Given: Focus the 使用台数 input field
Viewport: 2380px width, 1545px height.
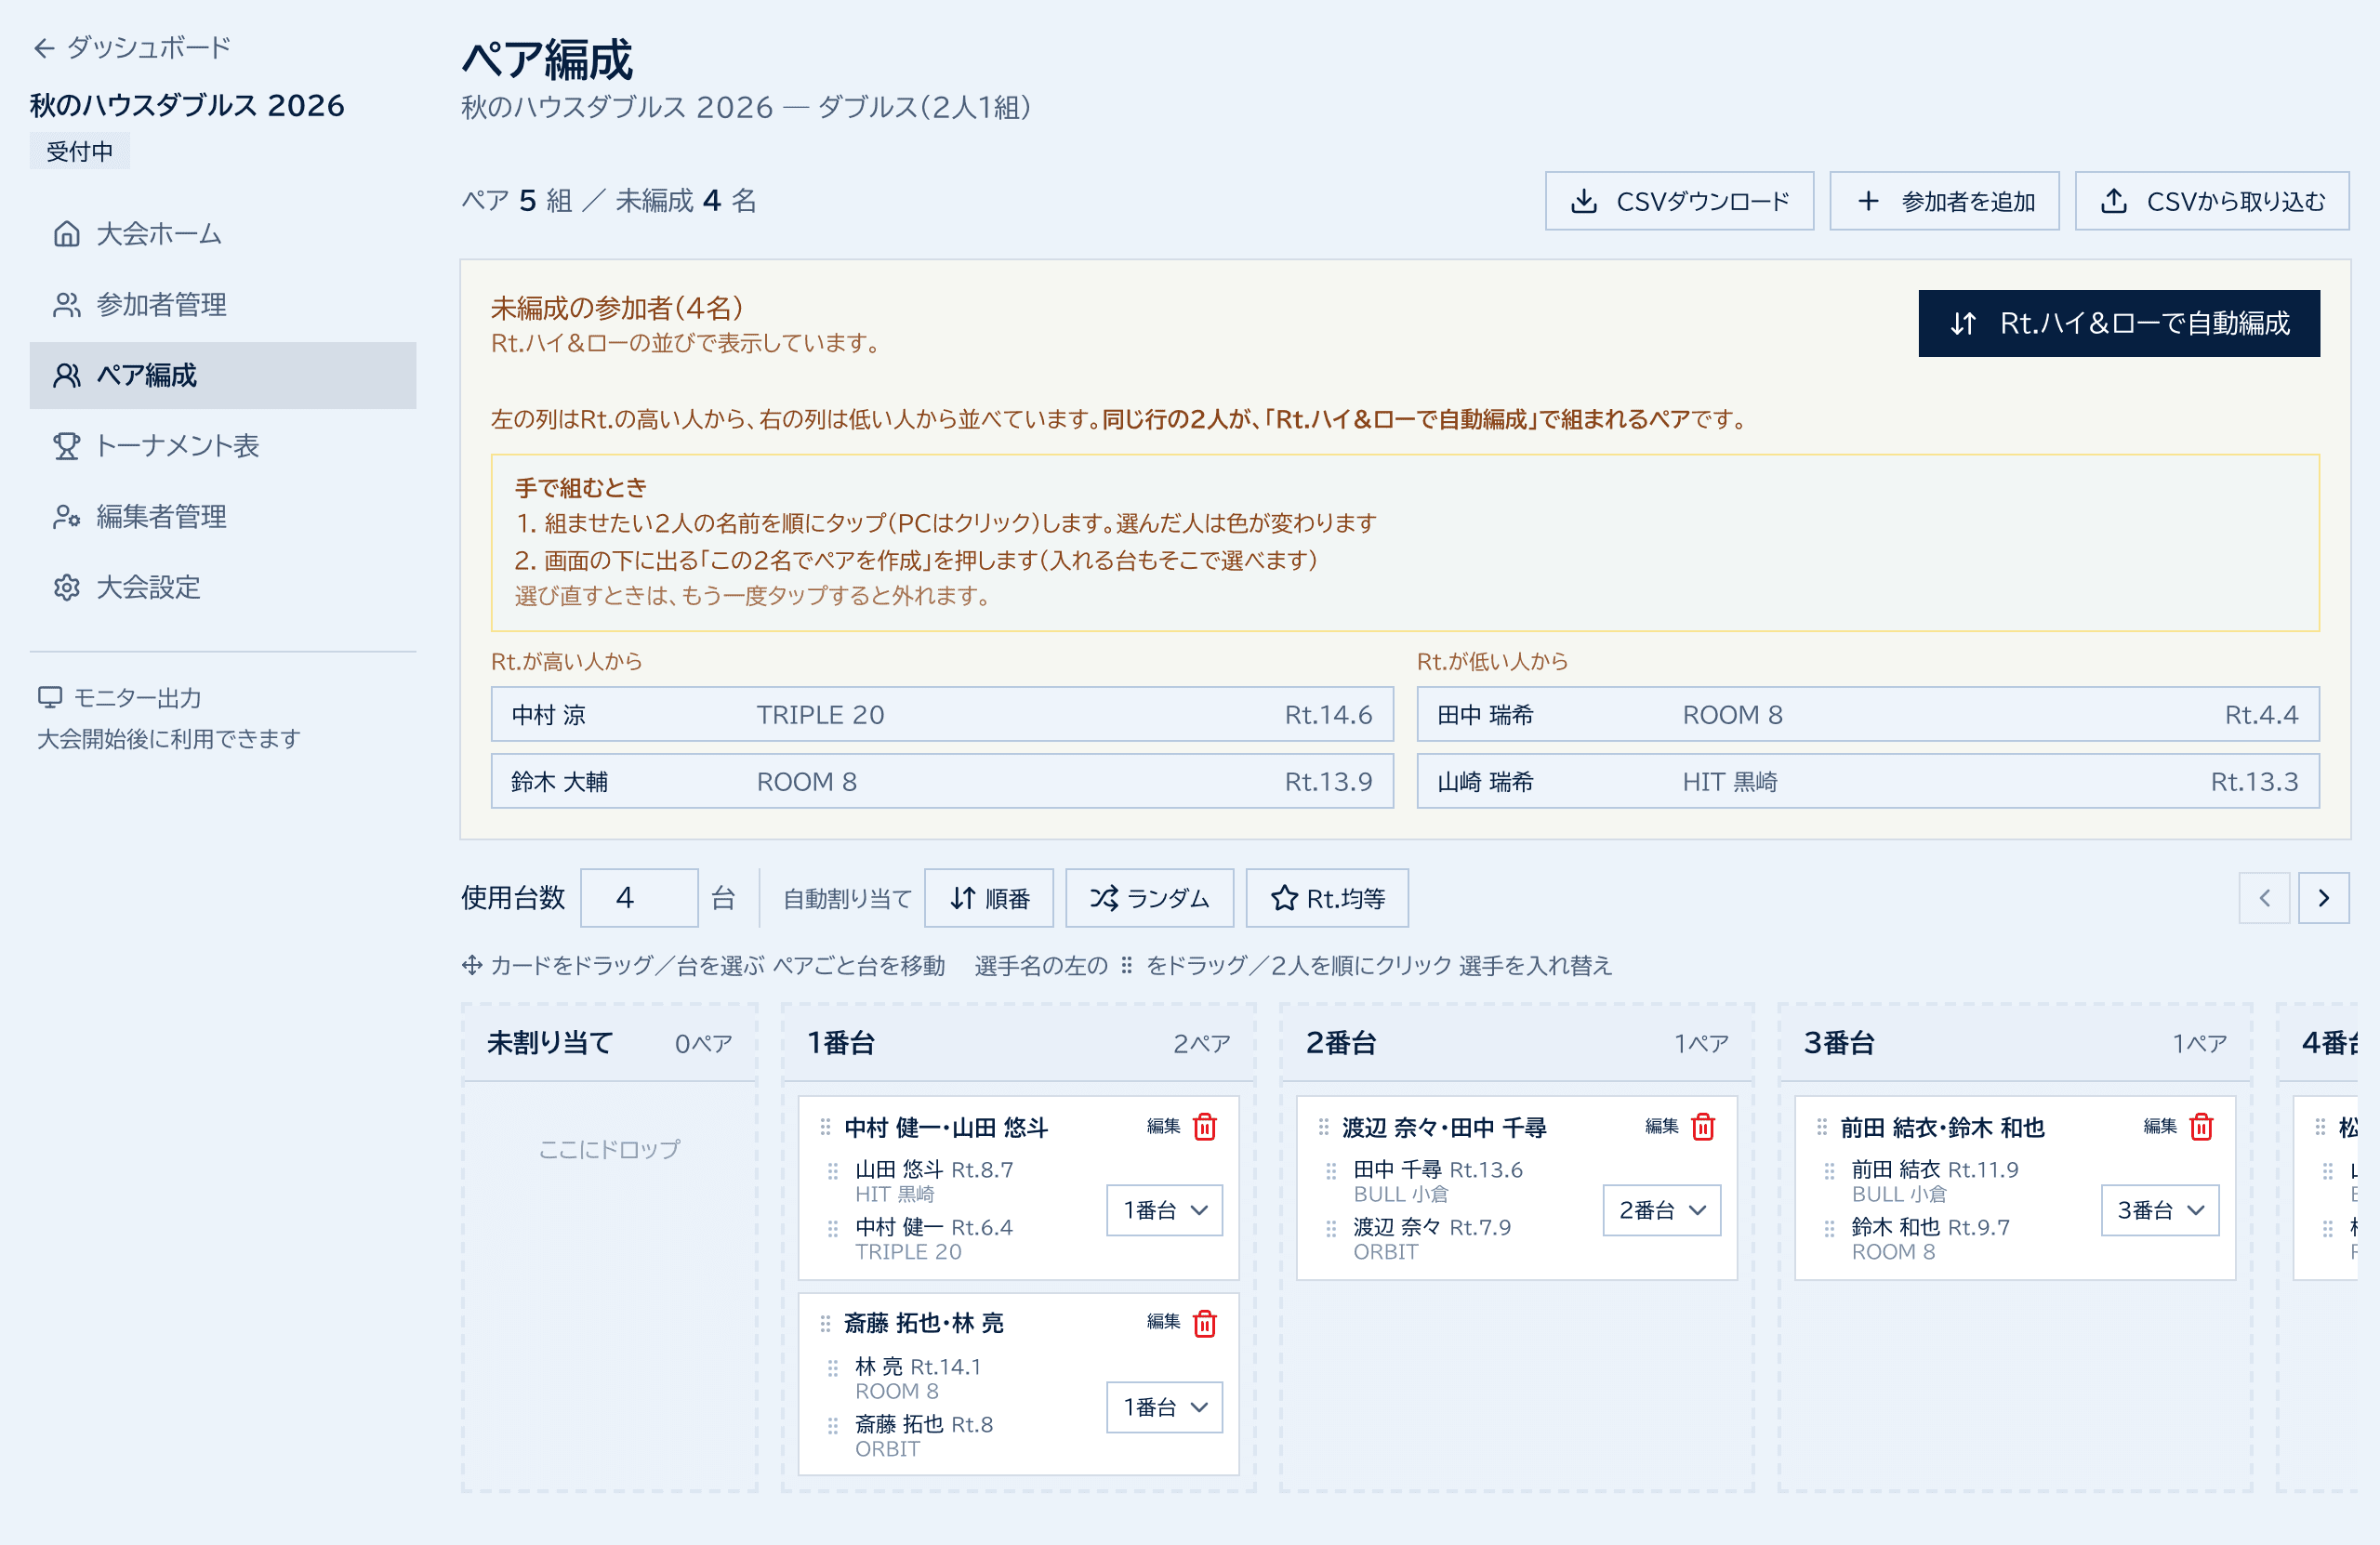Looking at the screenshot, I should tap(639, 898).
